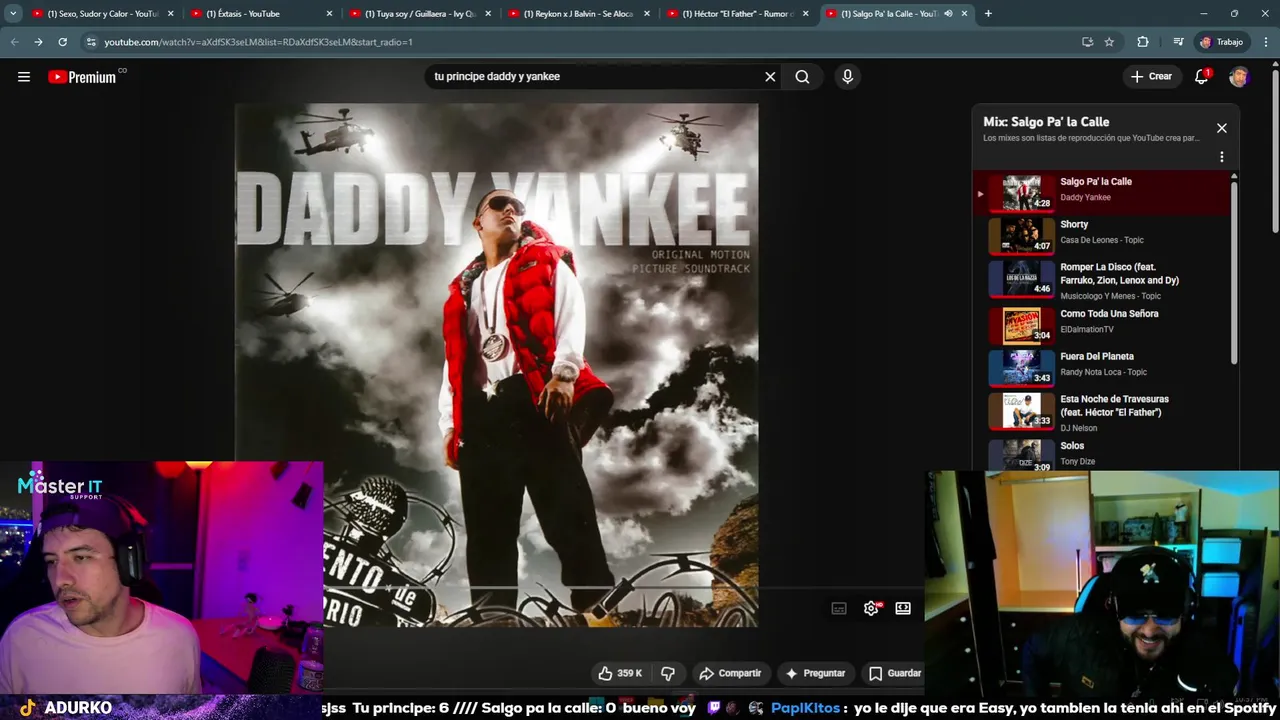Close the Mix: Salgo Pa' la Calle playlist panel

click(x=1221, y=128)
